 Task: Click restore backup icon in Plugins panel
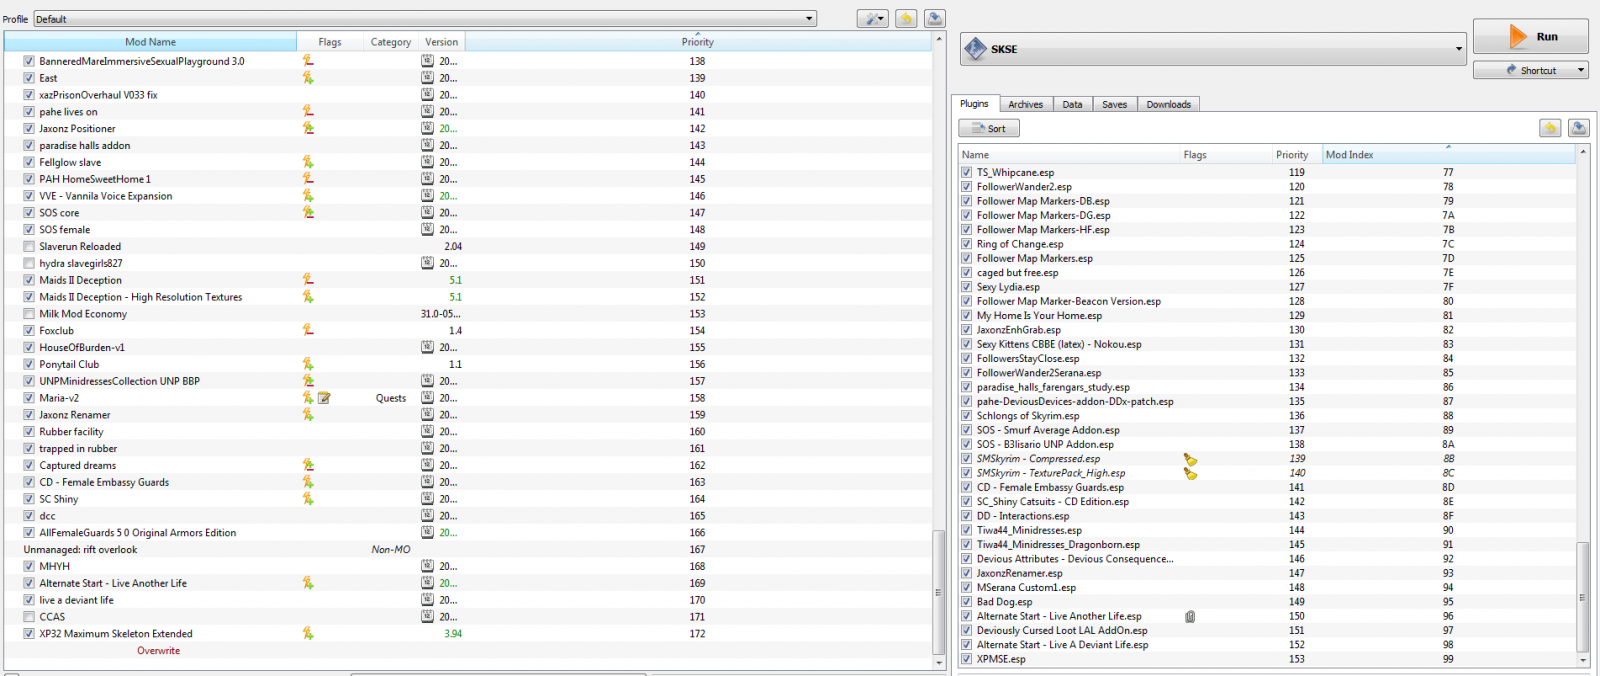coord(1549,128)
